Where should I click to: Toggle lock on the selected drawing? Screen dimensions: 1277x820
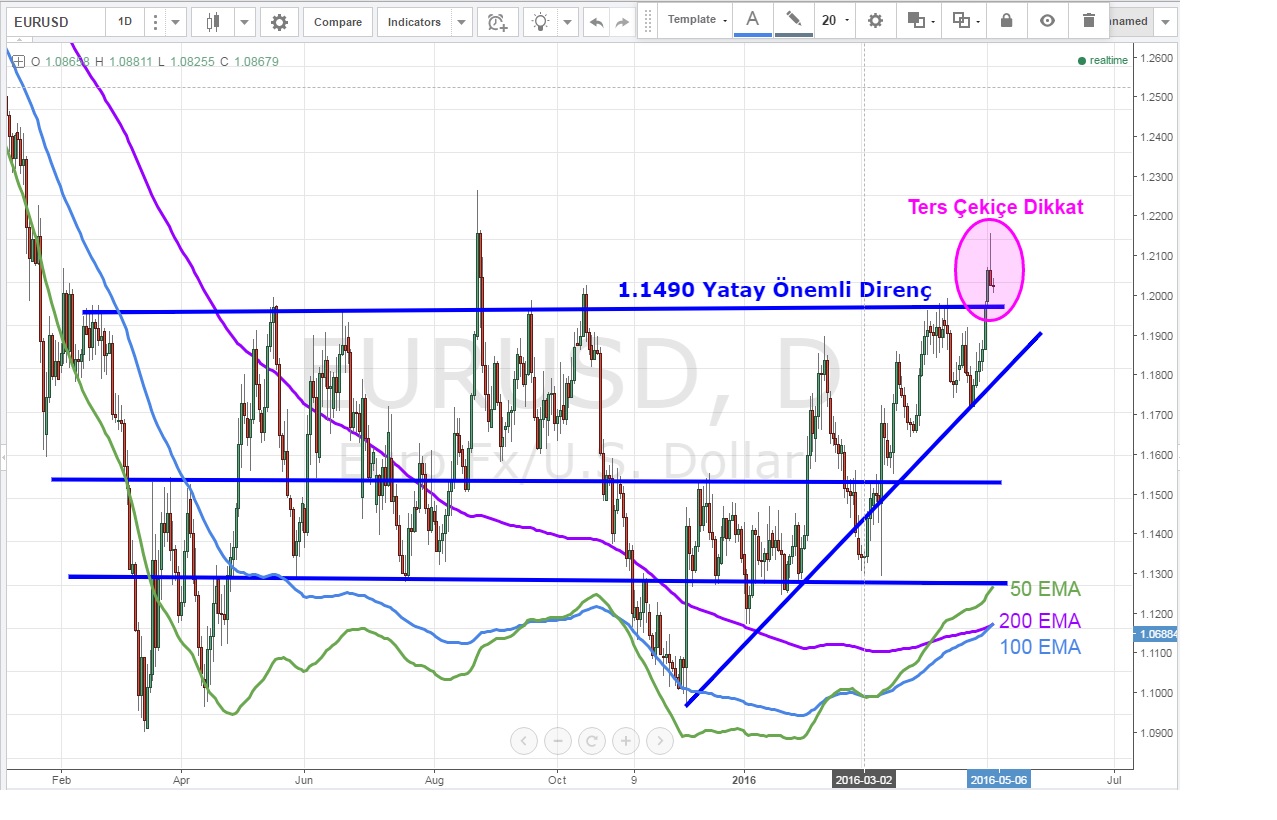[1006, 20]
